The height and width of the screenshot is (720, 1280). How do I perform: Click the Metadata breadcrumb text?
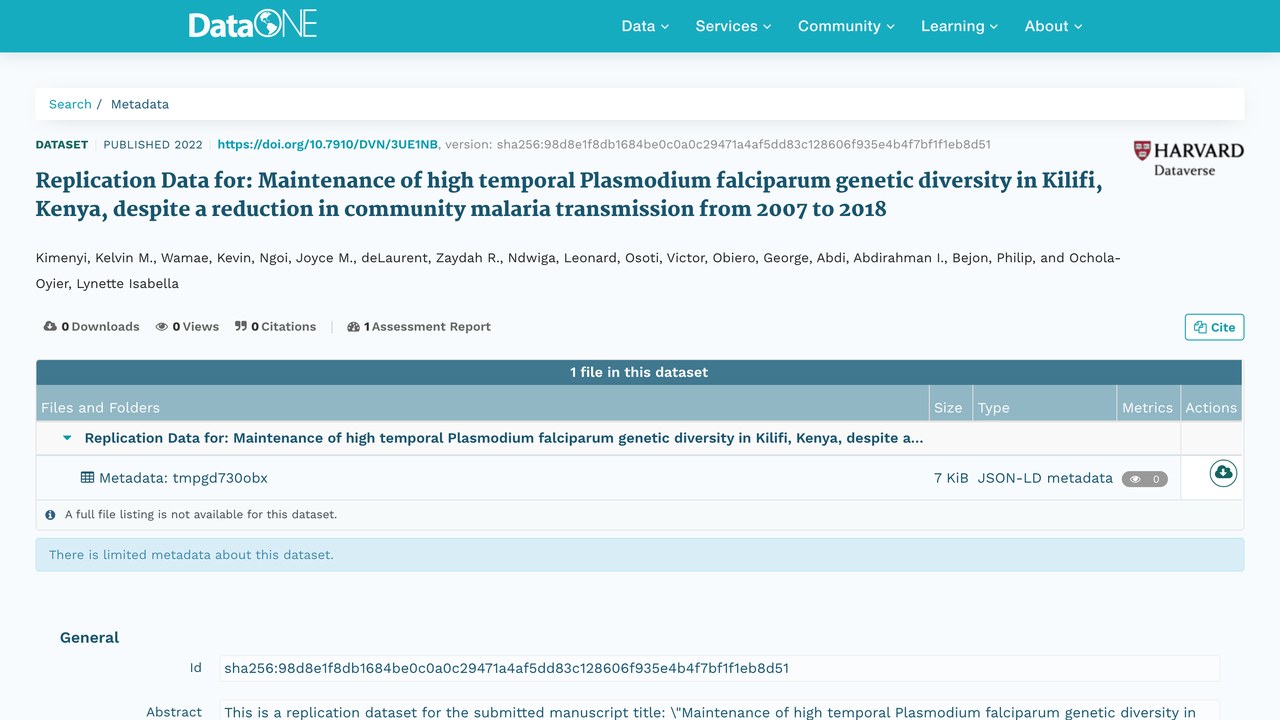[x=140, y=104]
